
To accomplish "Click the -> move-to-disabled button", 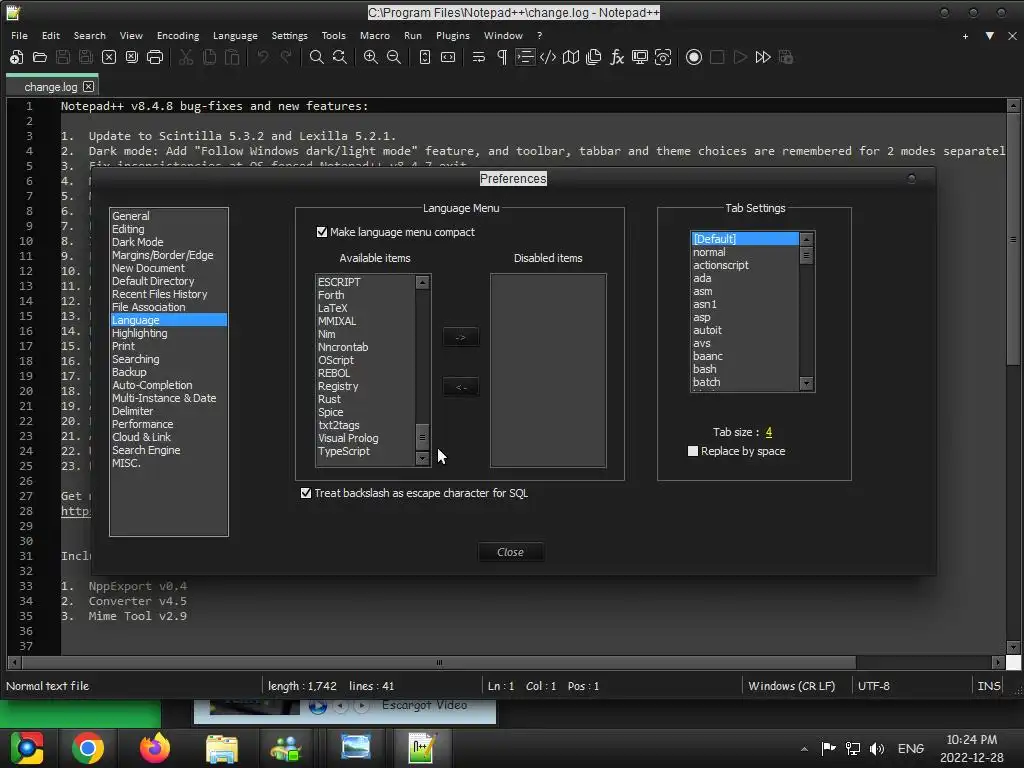I will coord(460,337).
